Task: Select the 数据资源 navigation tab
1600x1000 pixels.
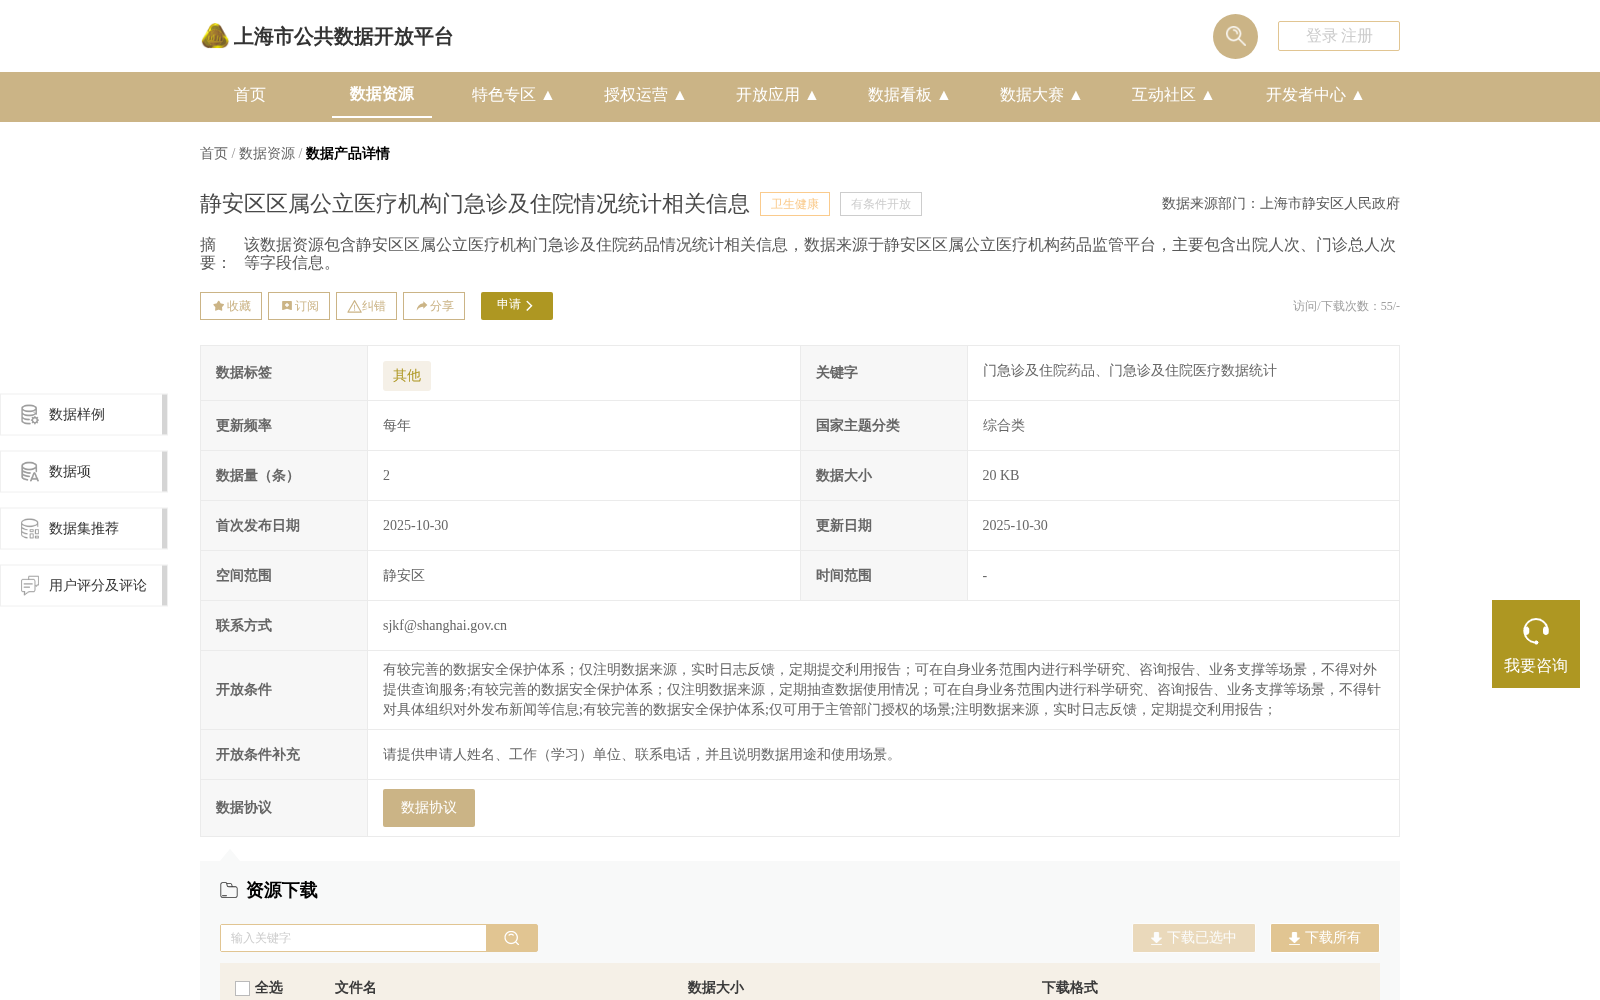Action: click(x=382, y=95)
